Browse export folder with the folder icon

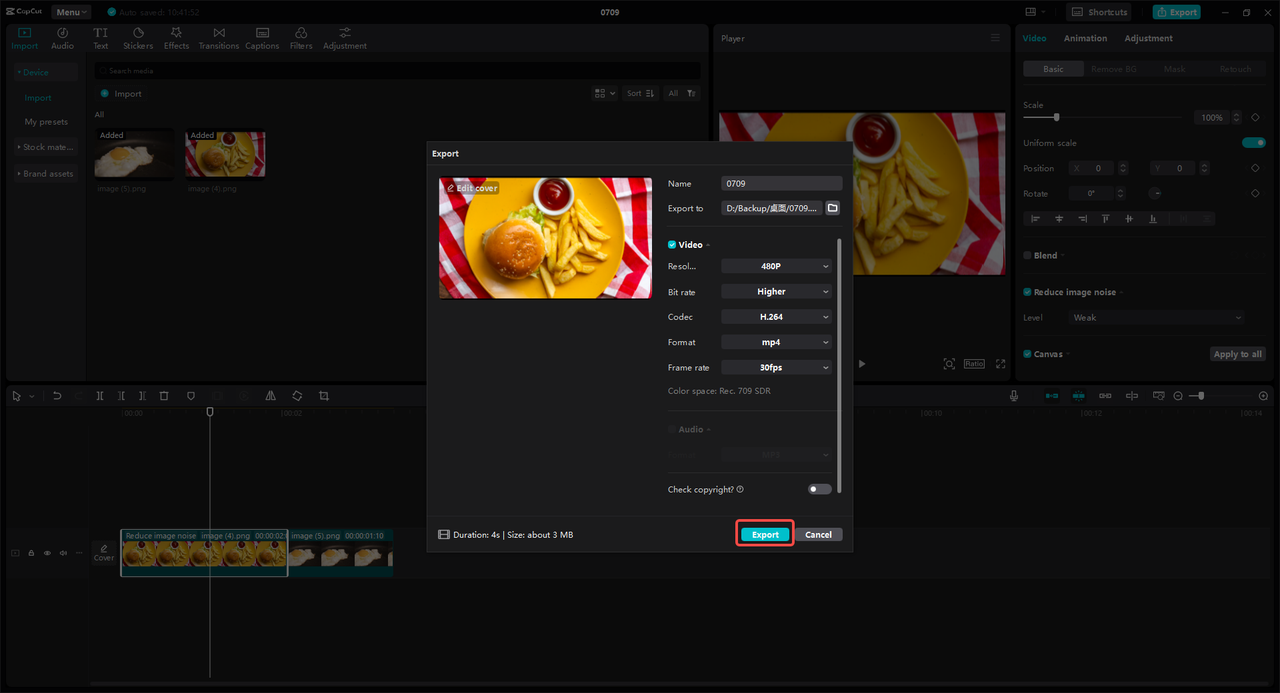click(832, 208)
